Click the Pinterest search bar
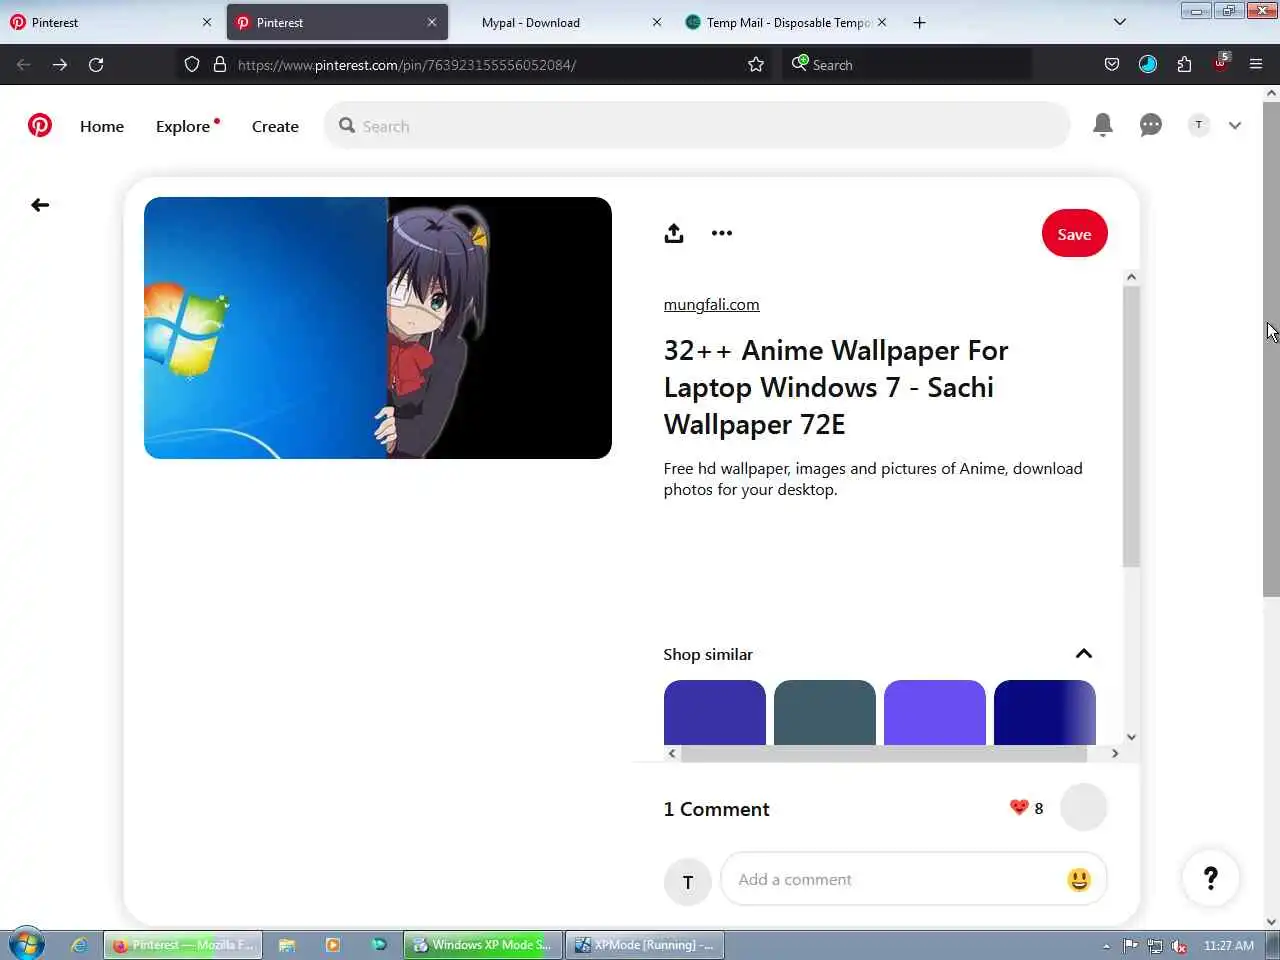This screenshot has width=1280, height=960. pyautogui.click(x=698, y=126)
